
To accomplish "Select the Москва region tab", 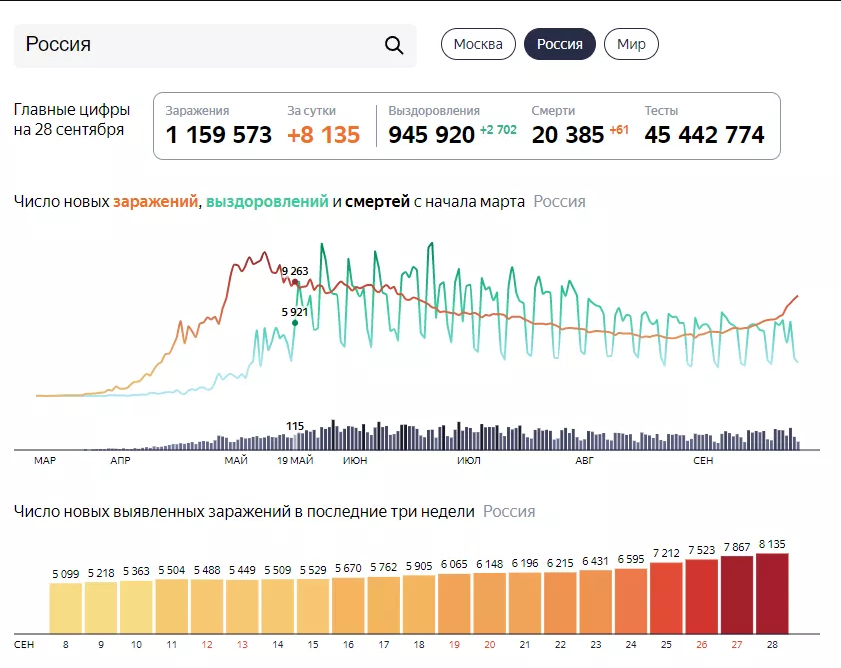I will coord(478,44).
